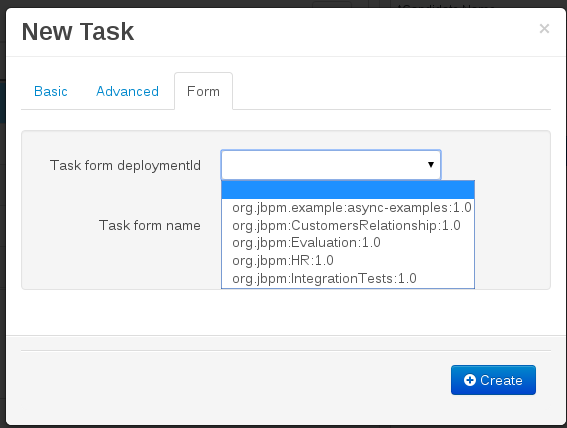This screenshot has height=428, width=567.
Task: Close the New Task dialog
Action: click(x=544, y=29)
